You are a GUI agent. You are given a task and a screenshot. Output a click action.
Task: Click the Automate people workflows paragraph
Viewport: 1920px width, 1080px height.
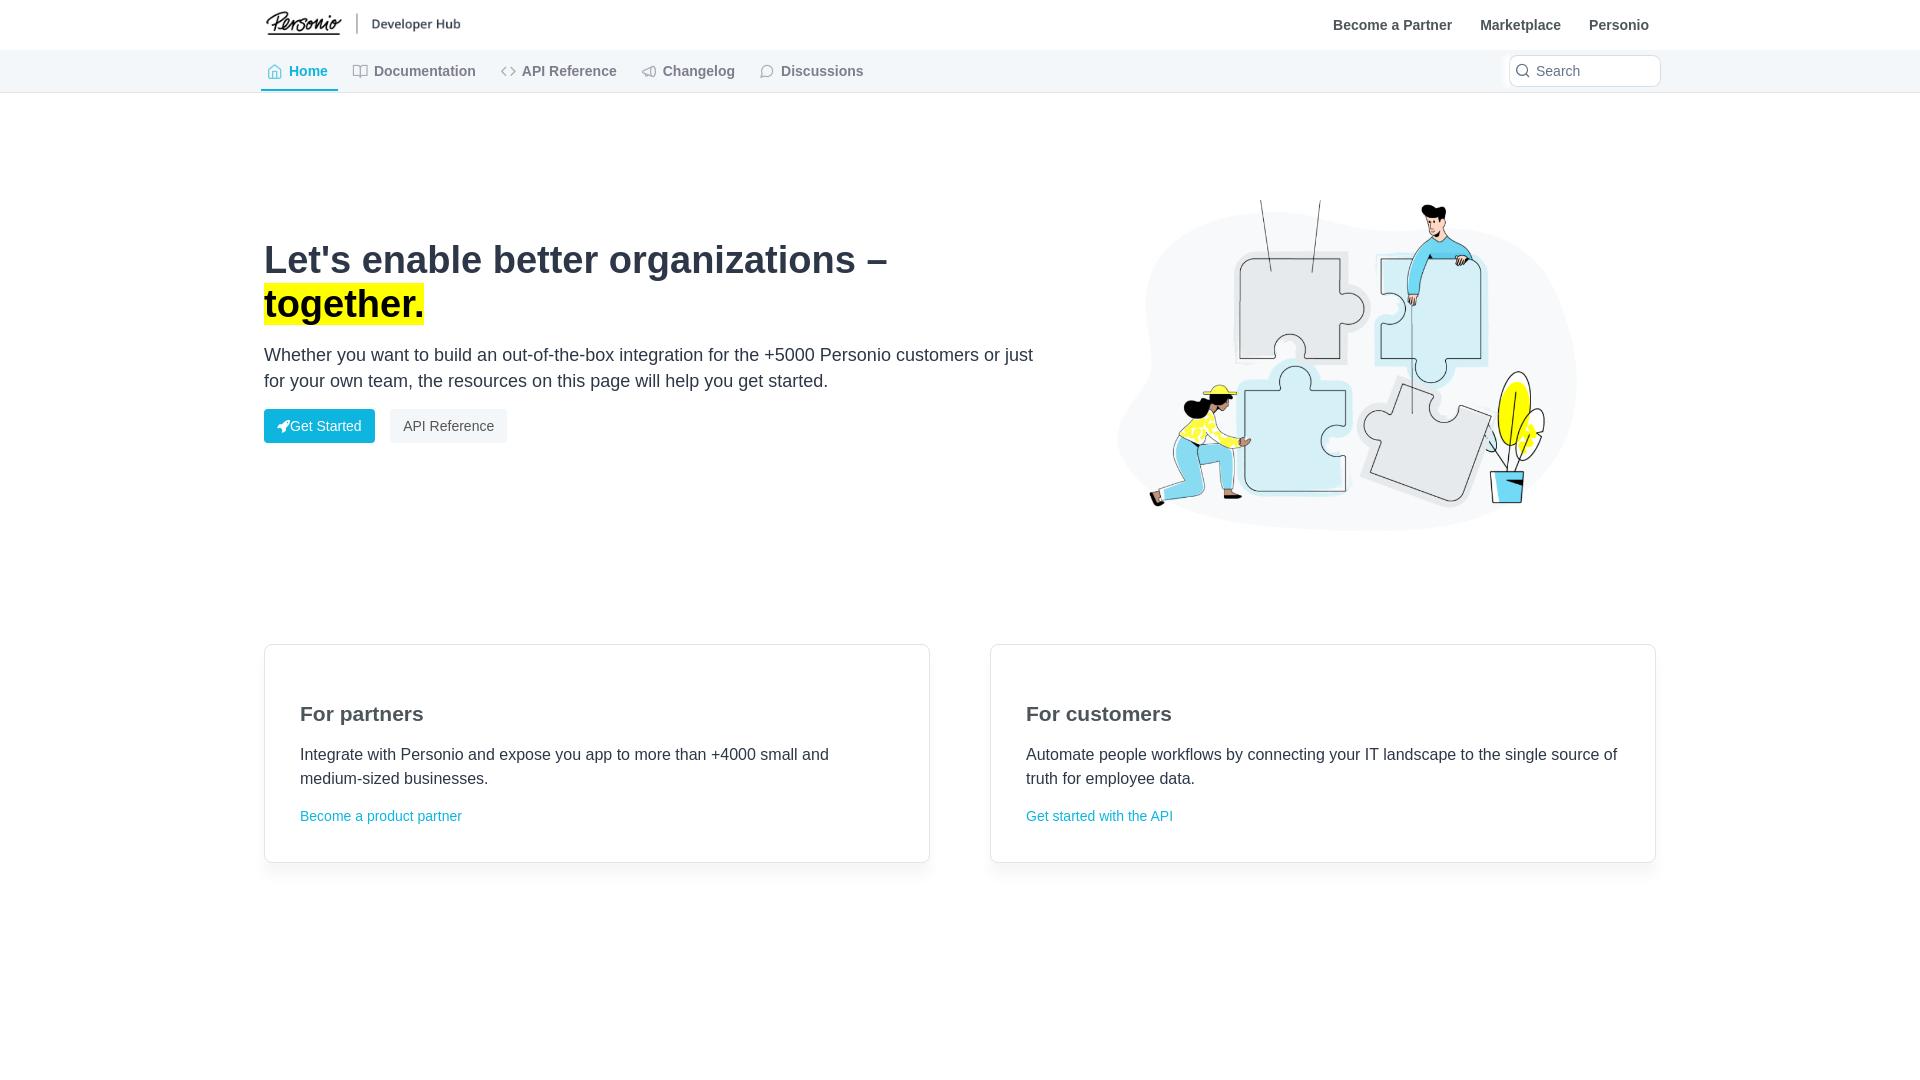1321,767
